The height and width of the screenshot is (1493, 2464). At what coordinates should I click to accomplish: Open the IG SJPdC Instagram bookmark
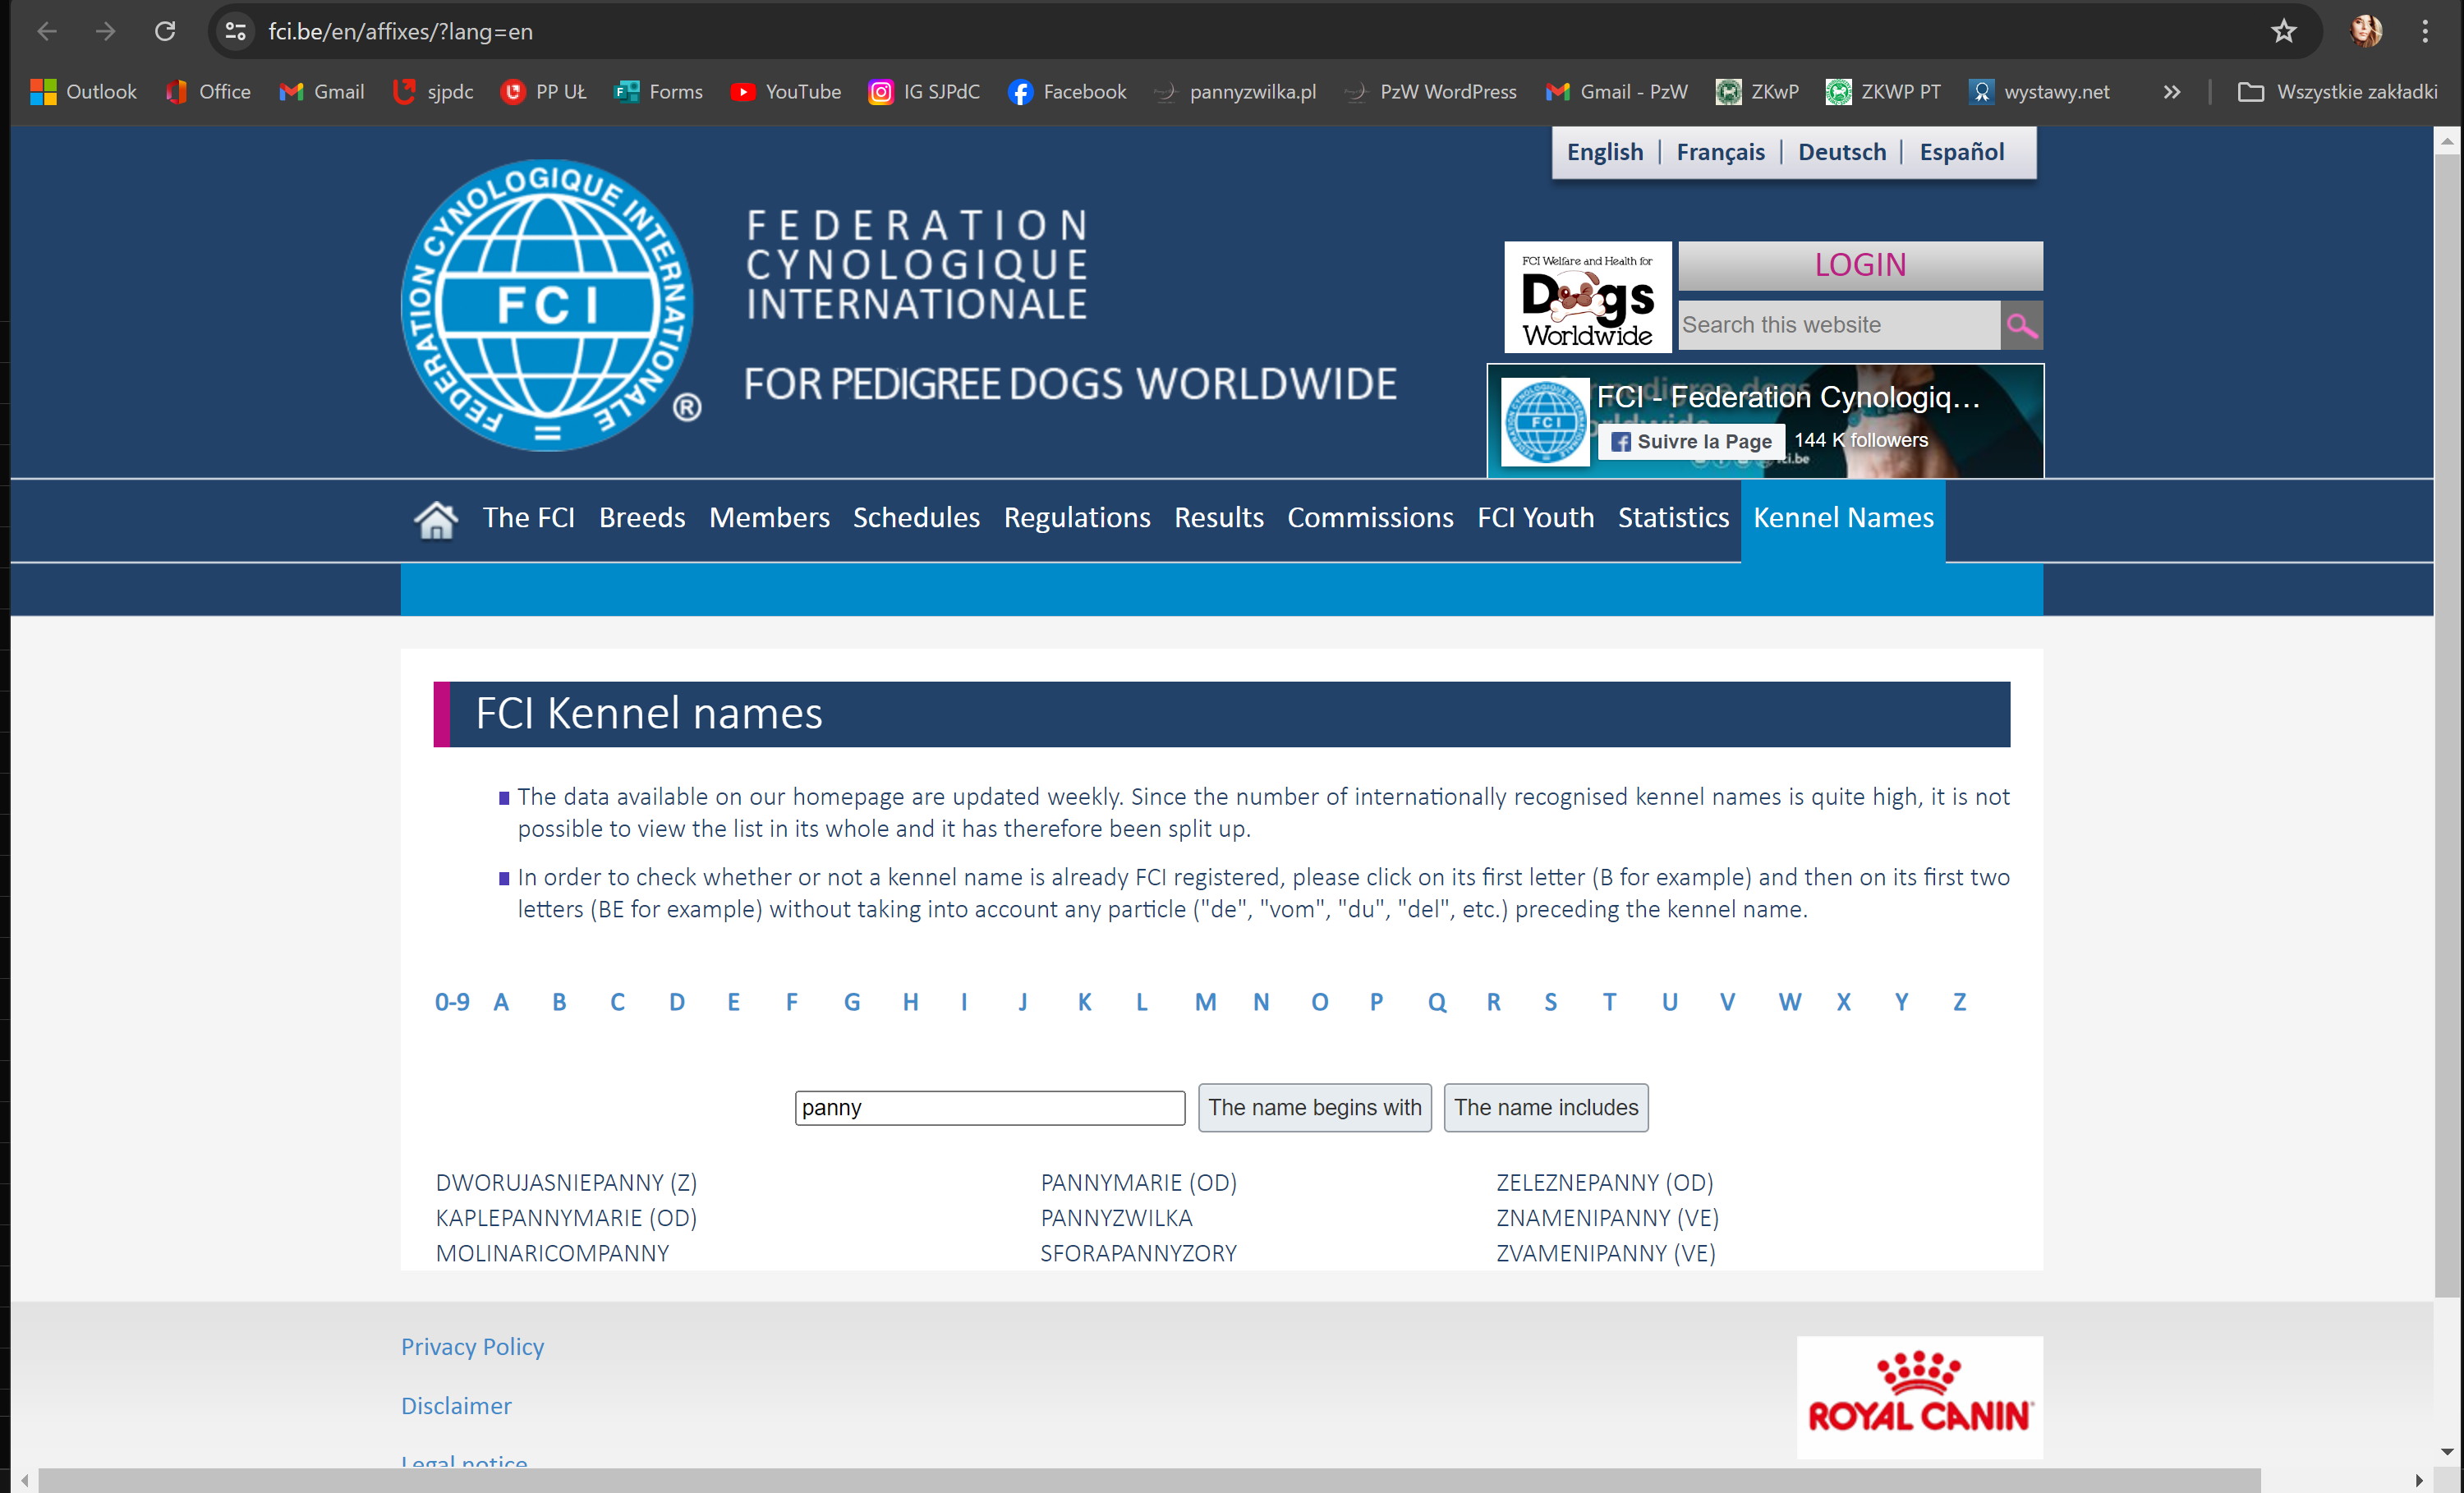pos(923,92)
